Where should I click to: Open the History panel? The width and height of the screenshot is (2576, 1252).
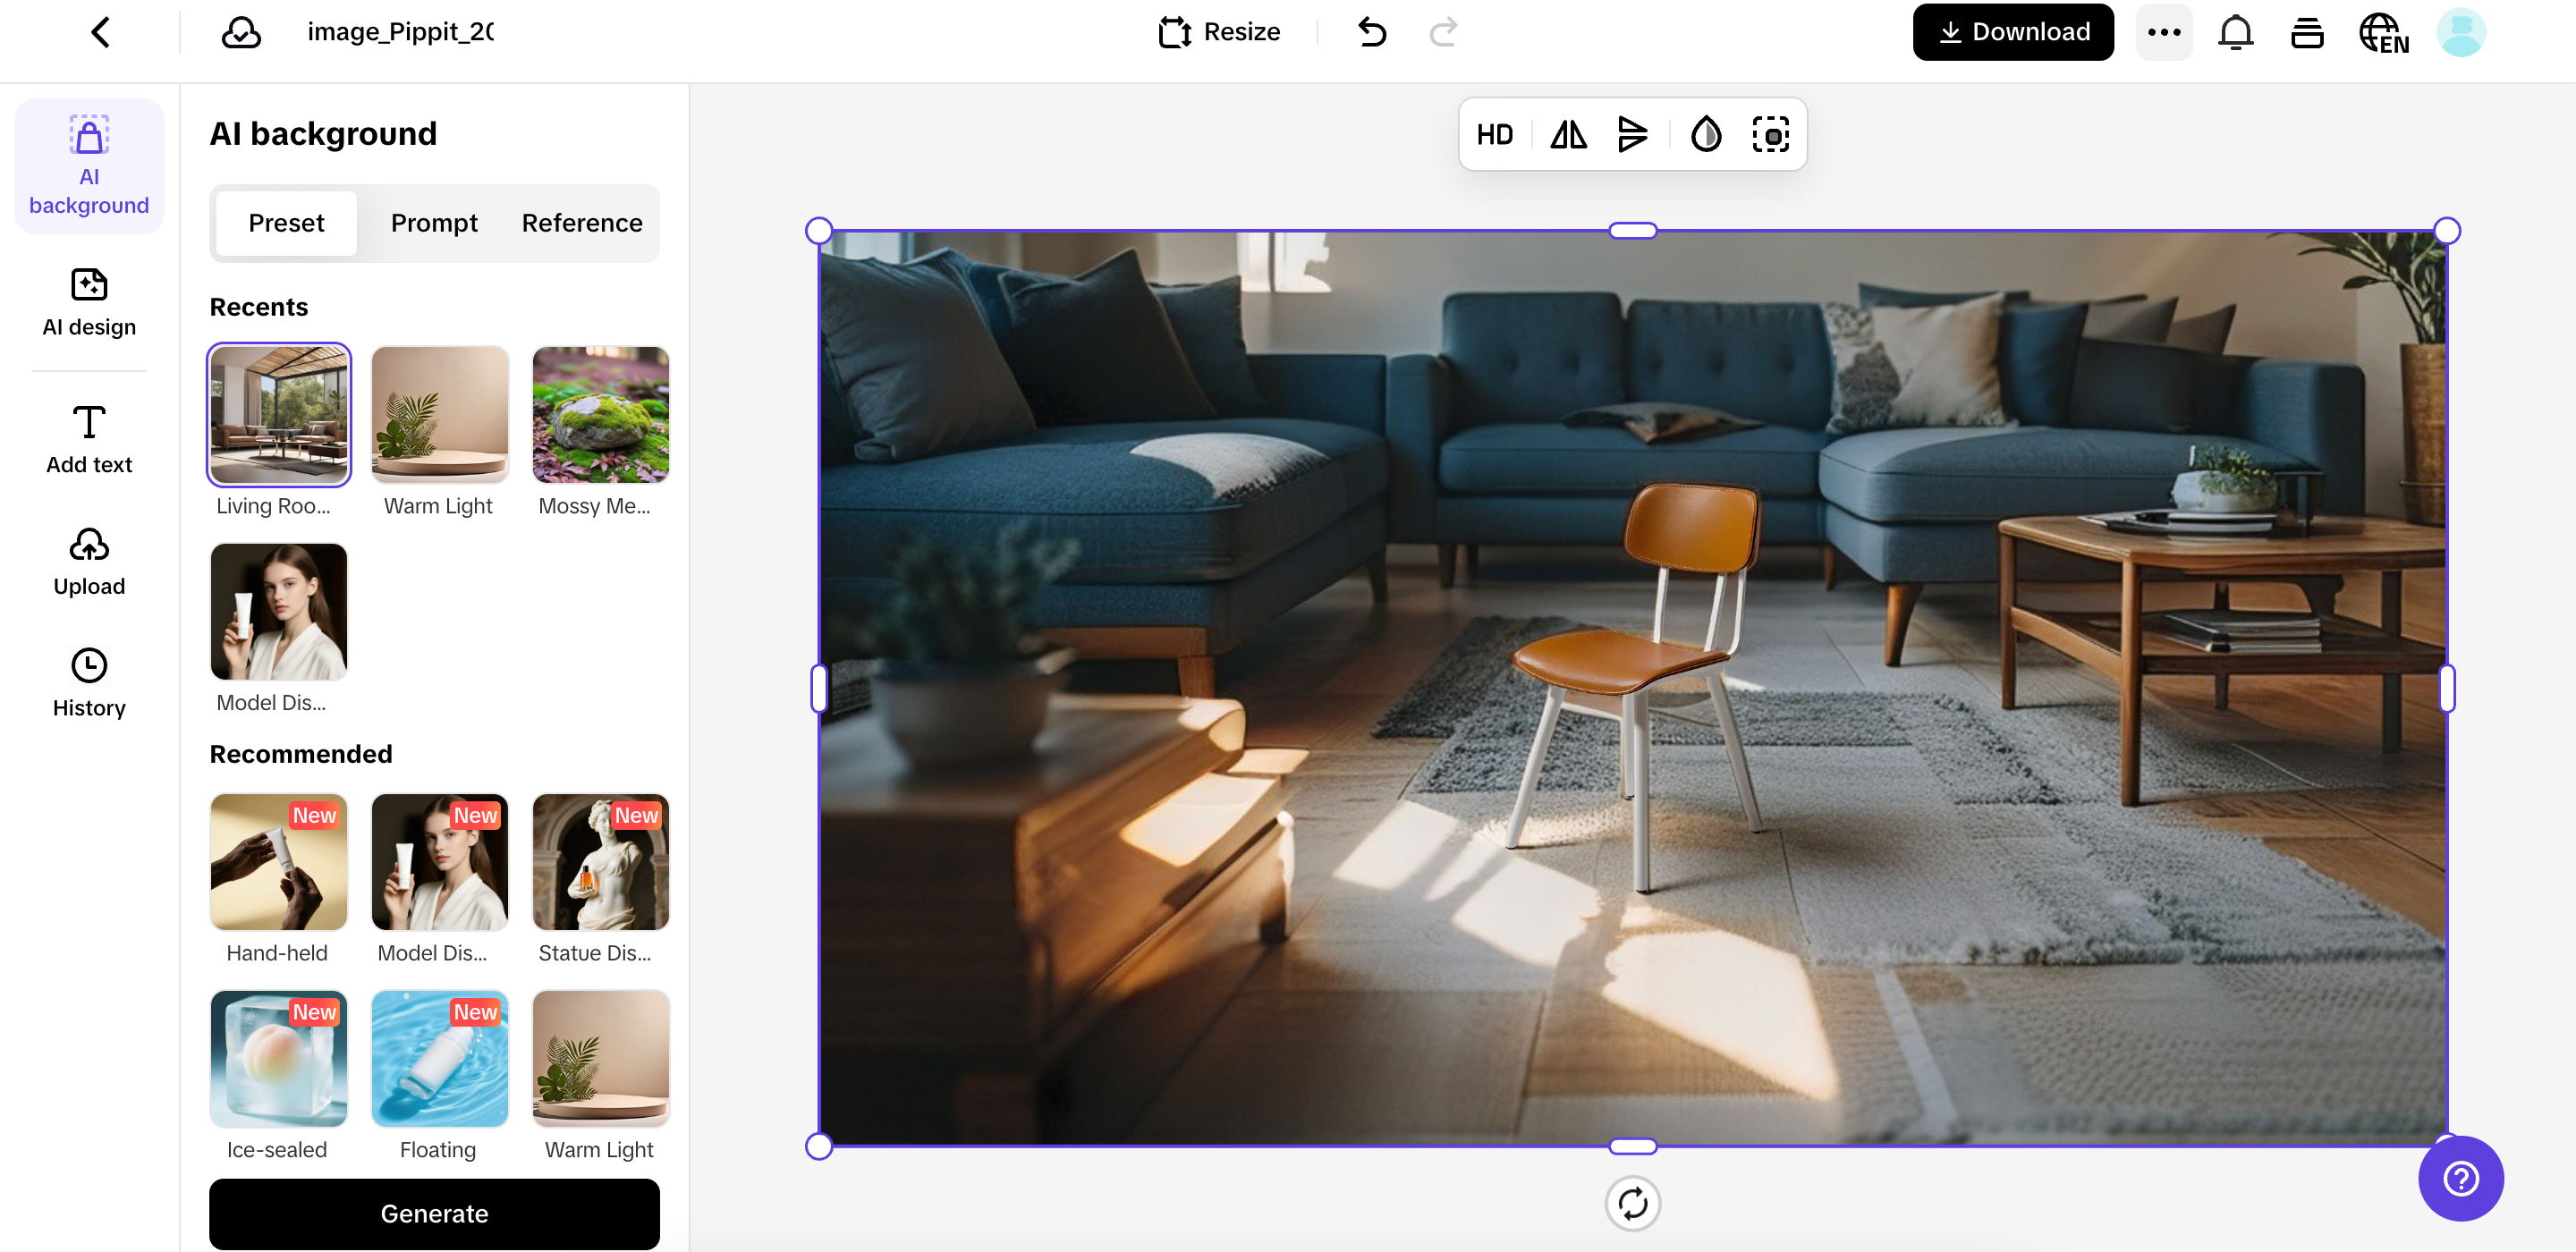[x=88, y=682]
